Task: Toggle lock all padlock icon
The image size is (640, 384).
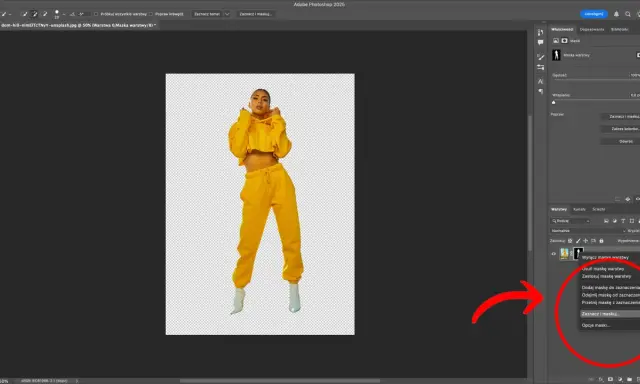Action: pyautogui.click(x=601, y=241)
